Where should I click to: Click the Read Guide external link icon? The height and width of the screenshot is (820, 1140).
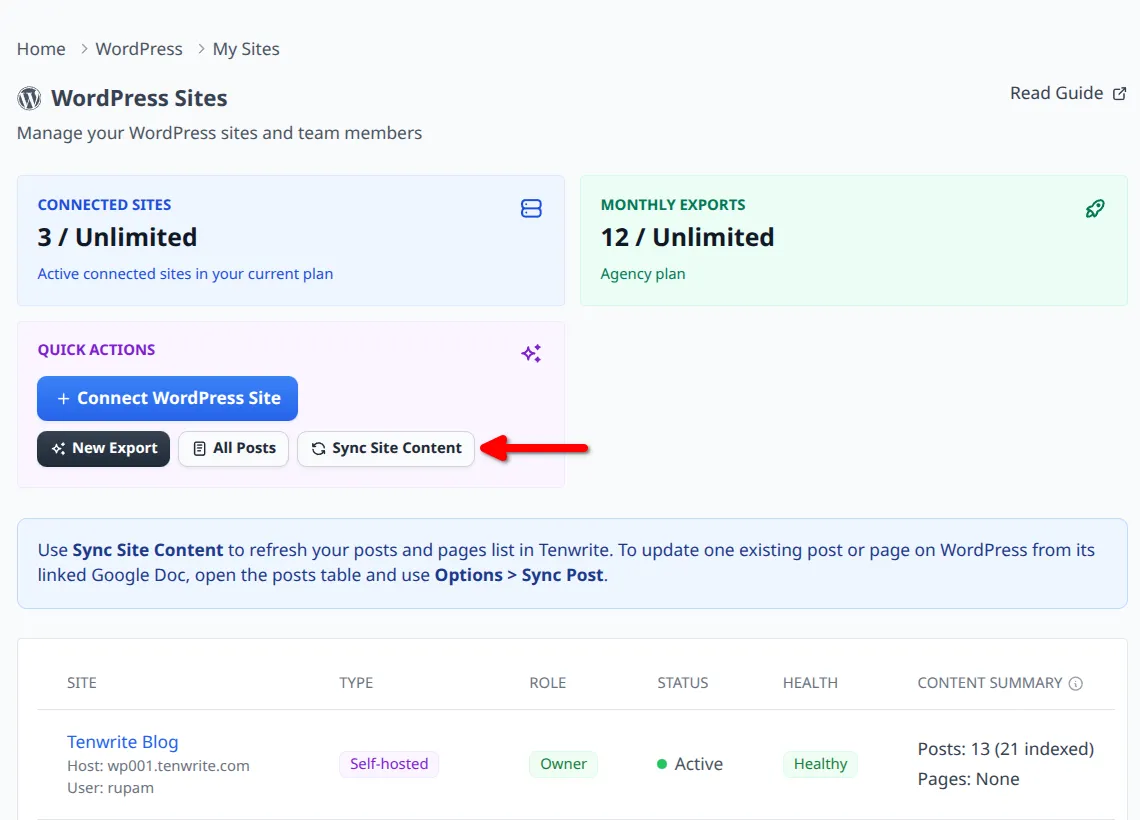pyautogui.click(x=1120, y=94)
